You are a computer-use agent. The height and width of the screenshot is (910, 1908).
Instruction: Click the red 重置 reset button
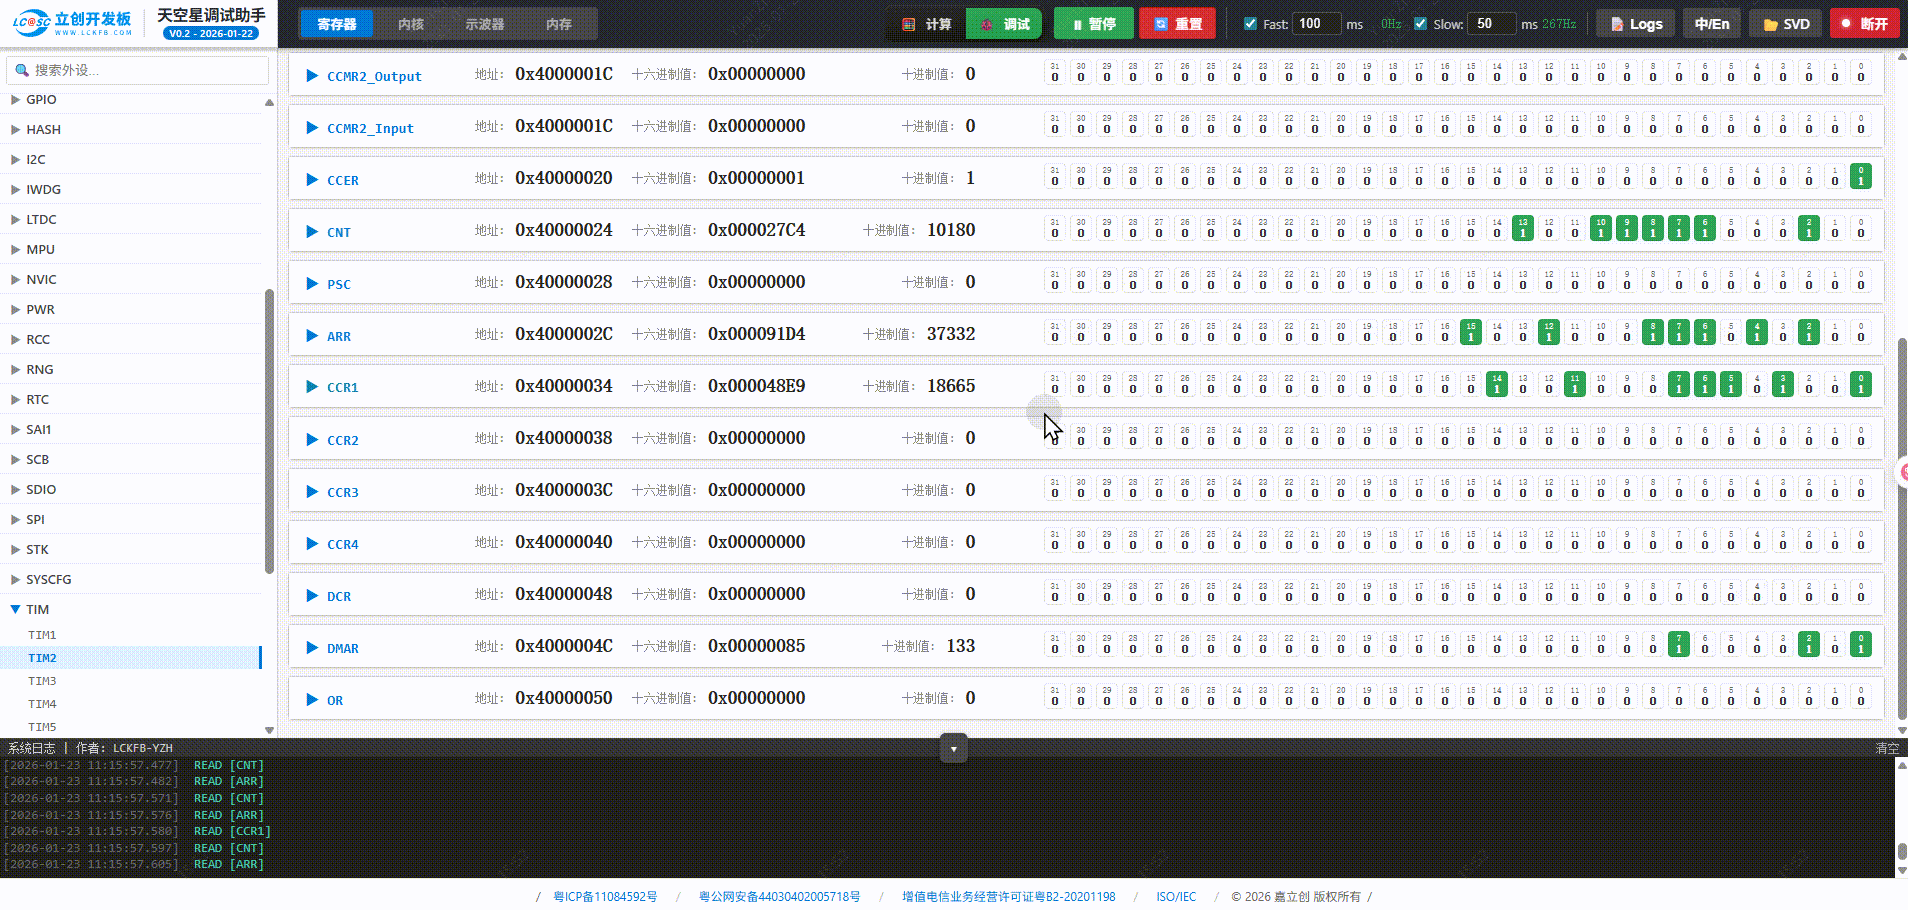(x=1177, y=24)
